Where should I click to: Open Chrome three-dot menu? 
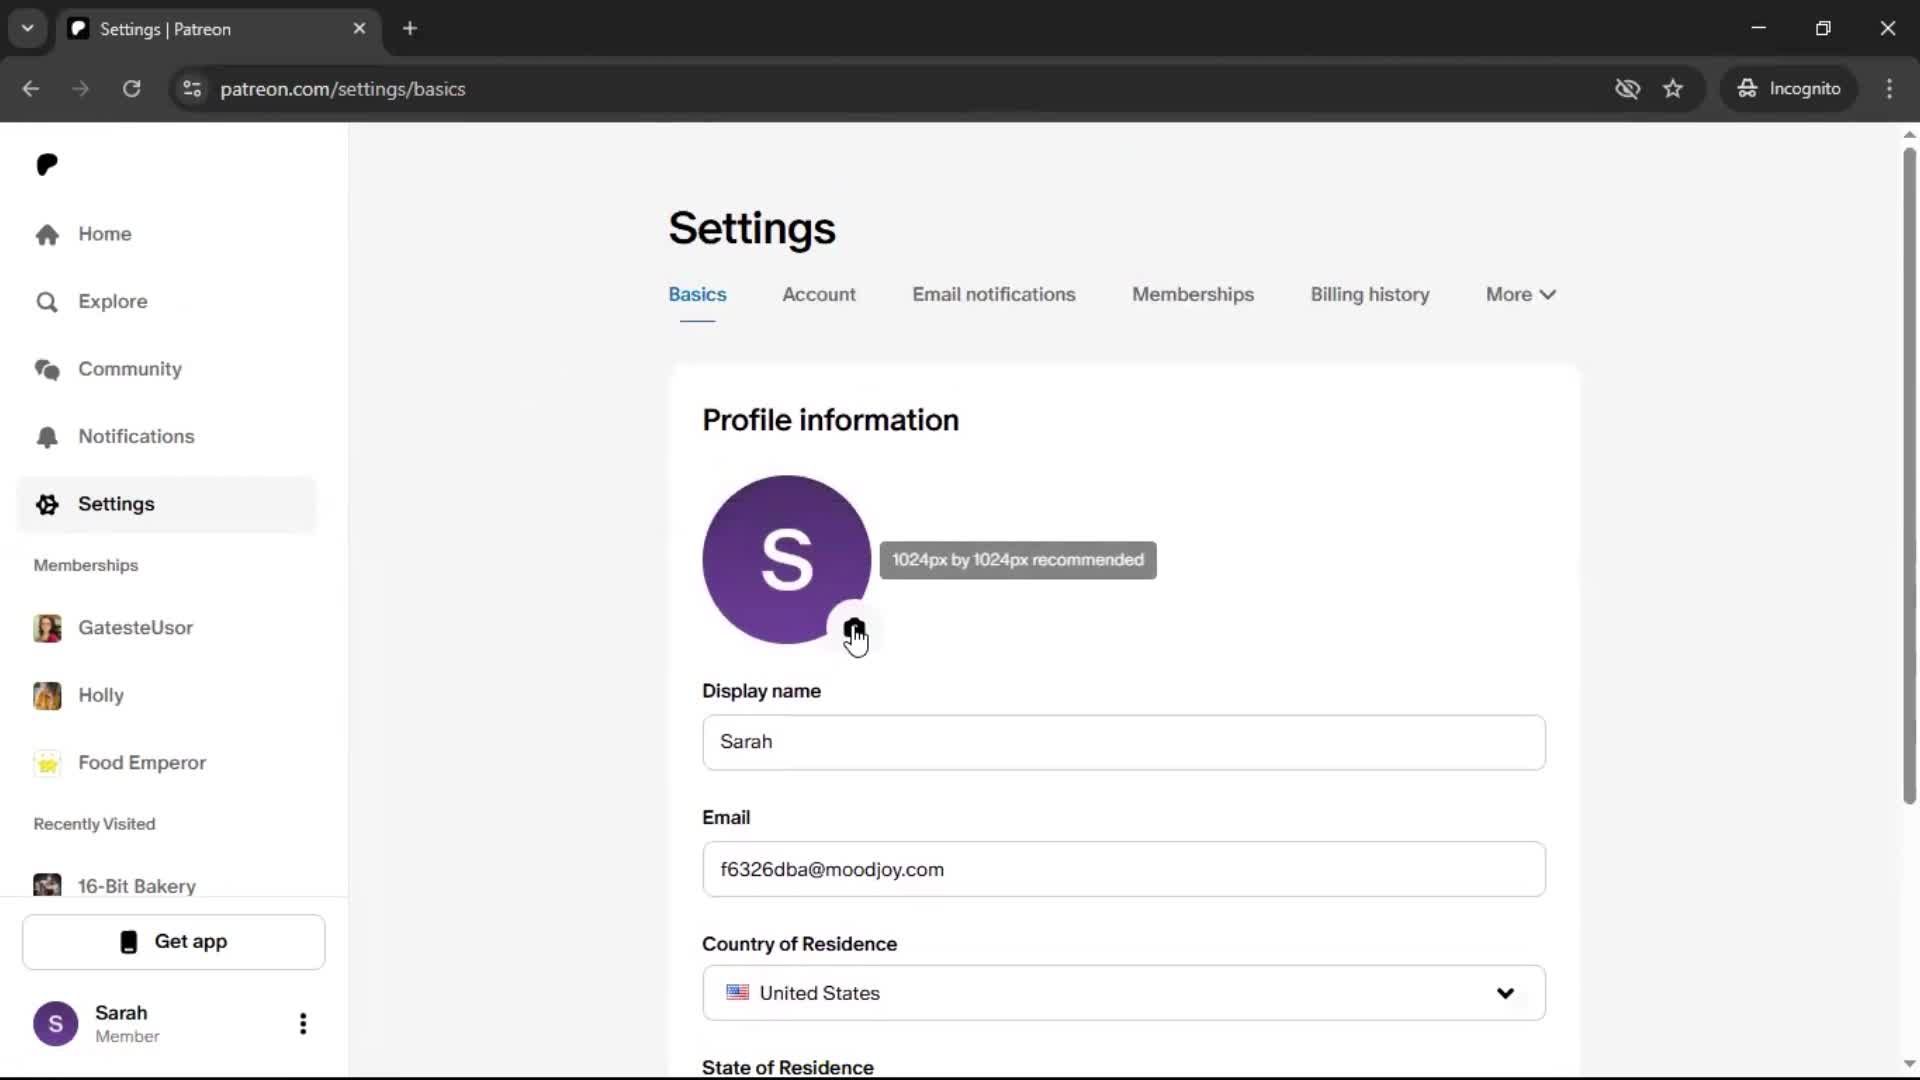pos(1889,89)
